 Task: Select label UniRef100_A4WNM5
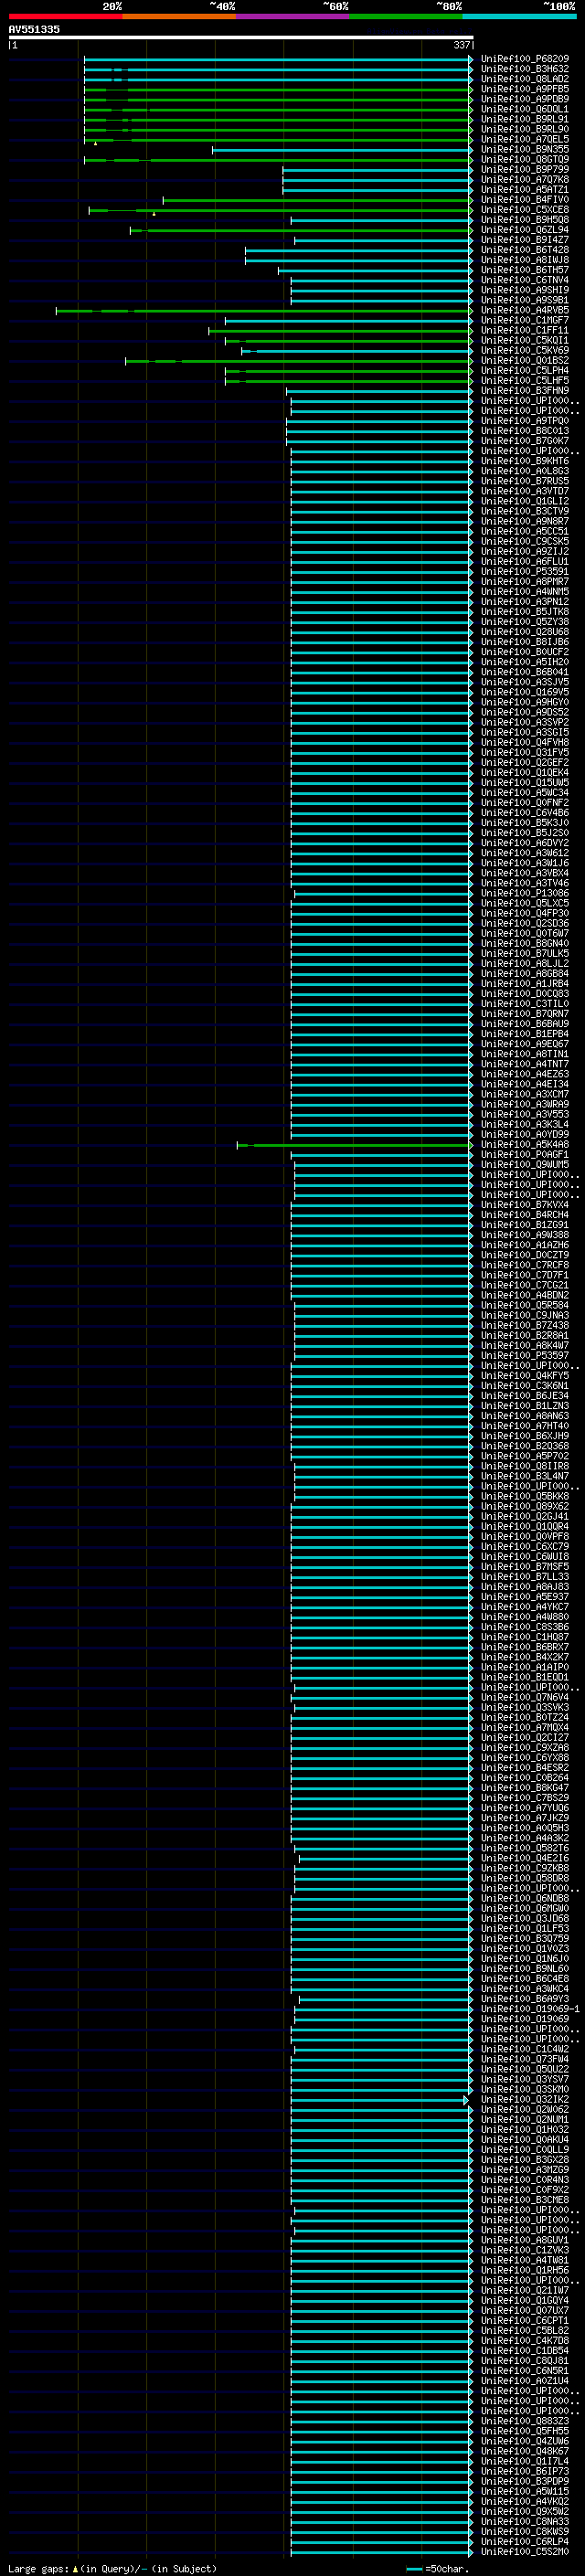click(x=525, y=592)
